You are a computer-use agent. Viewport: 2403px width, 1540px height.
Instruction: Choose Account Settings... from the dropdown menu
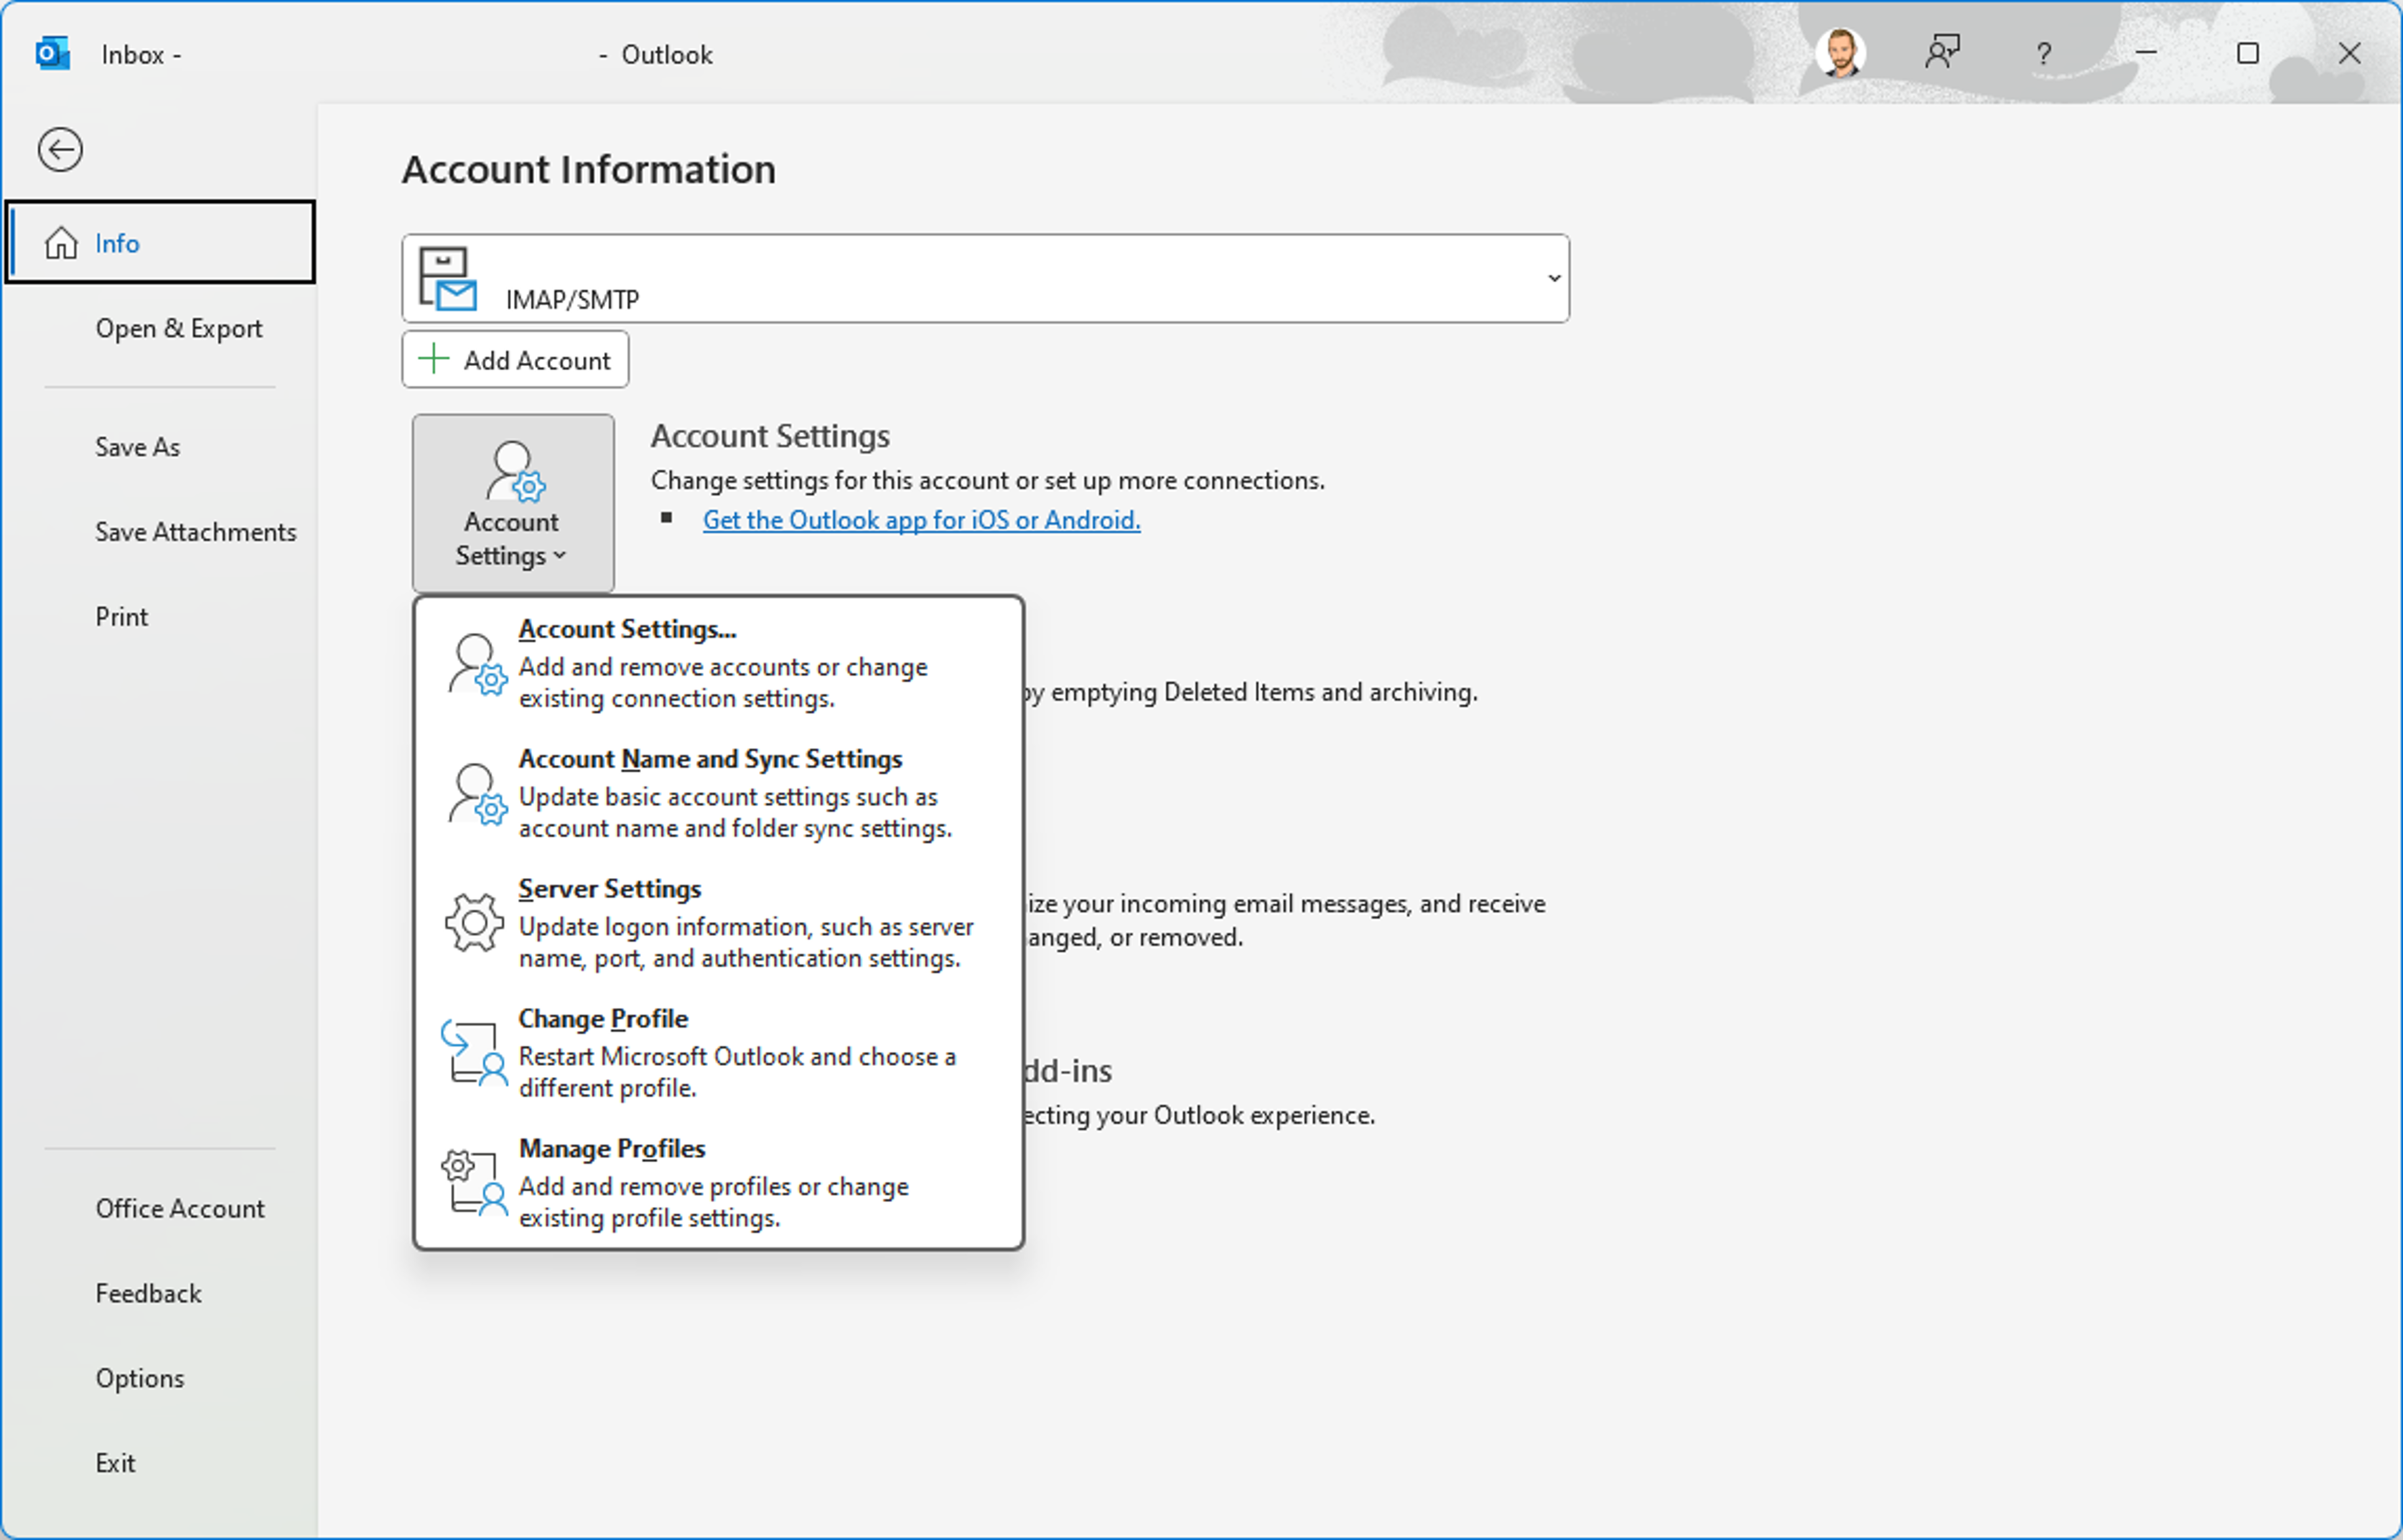(x=719, y=664)
